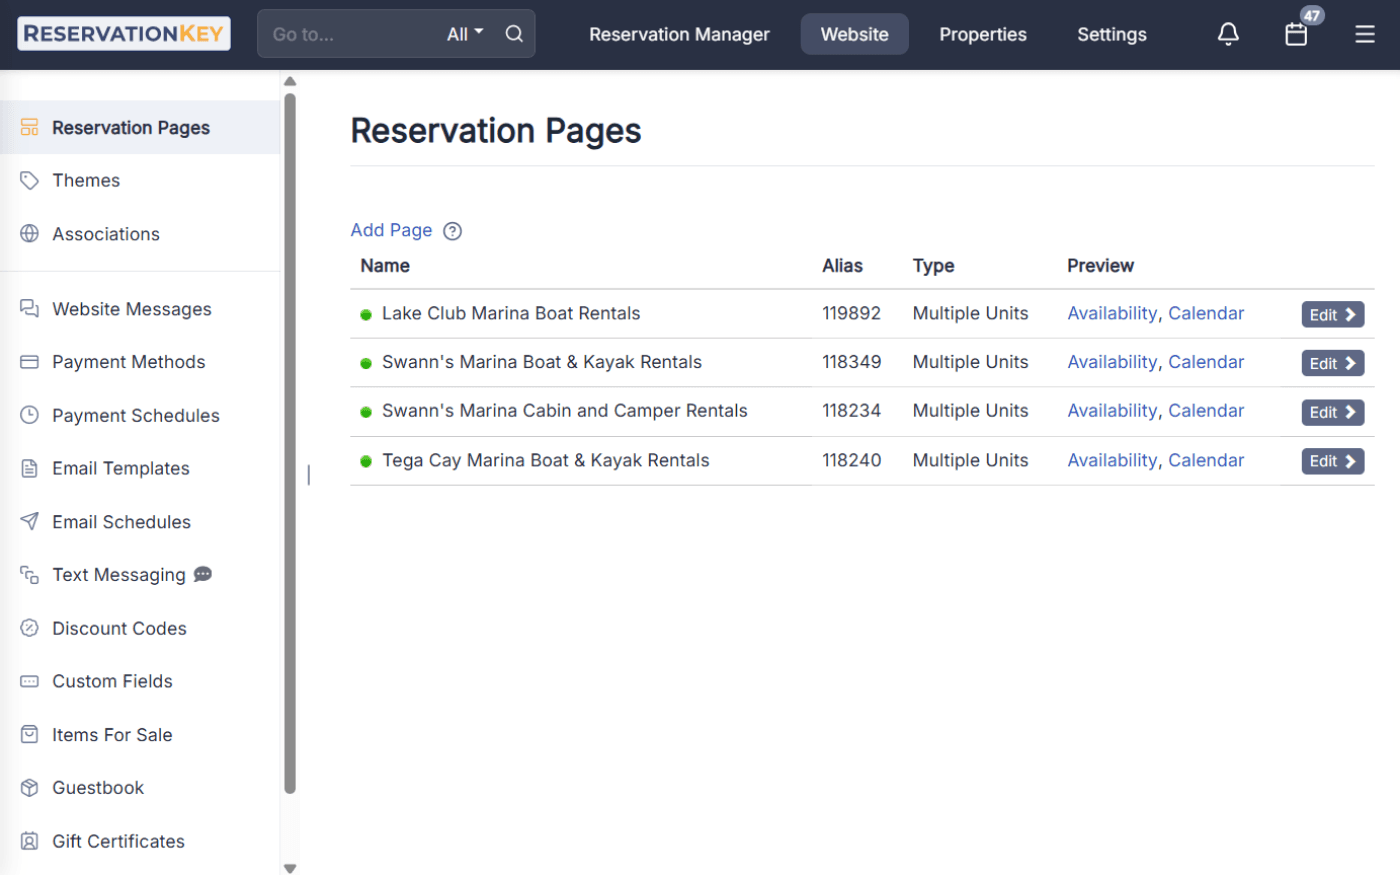Click the Items For Sale bag icon
Screen dimensions: 1400x875
[30, 734]
